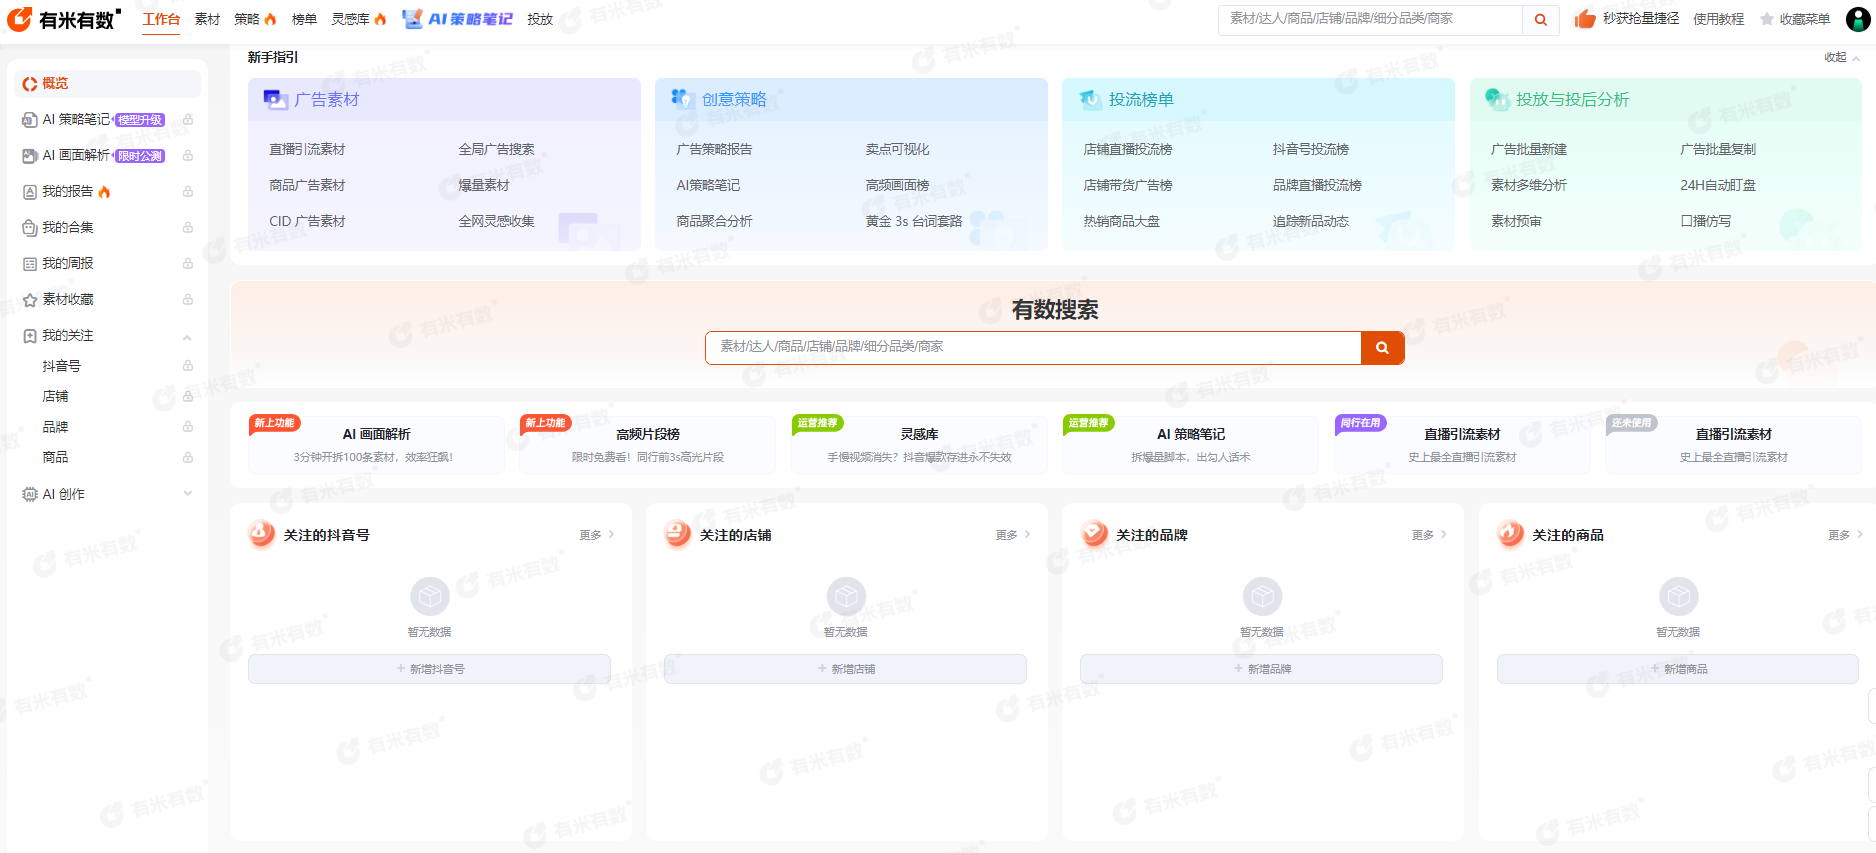Click the lock icon beside AI 策略笔记

188,120
